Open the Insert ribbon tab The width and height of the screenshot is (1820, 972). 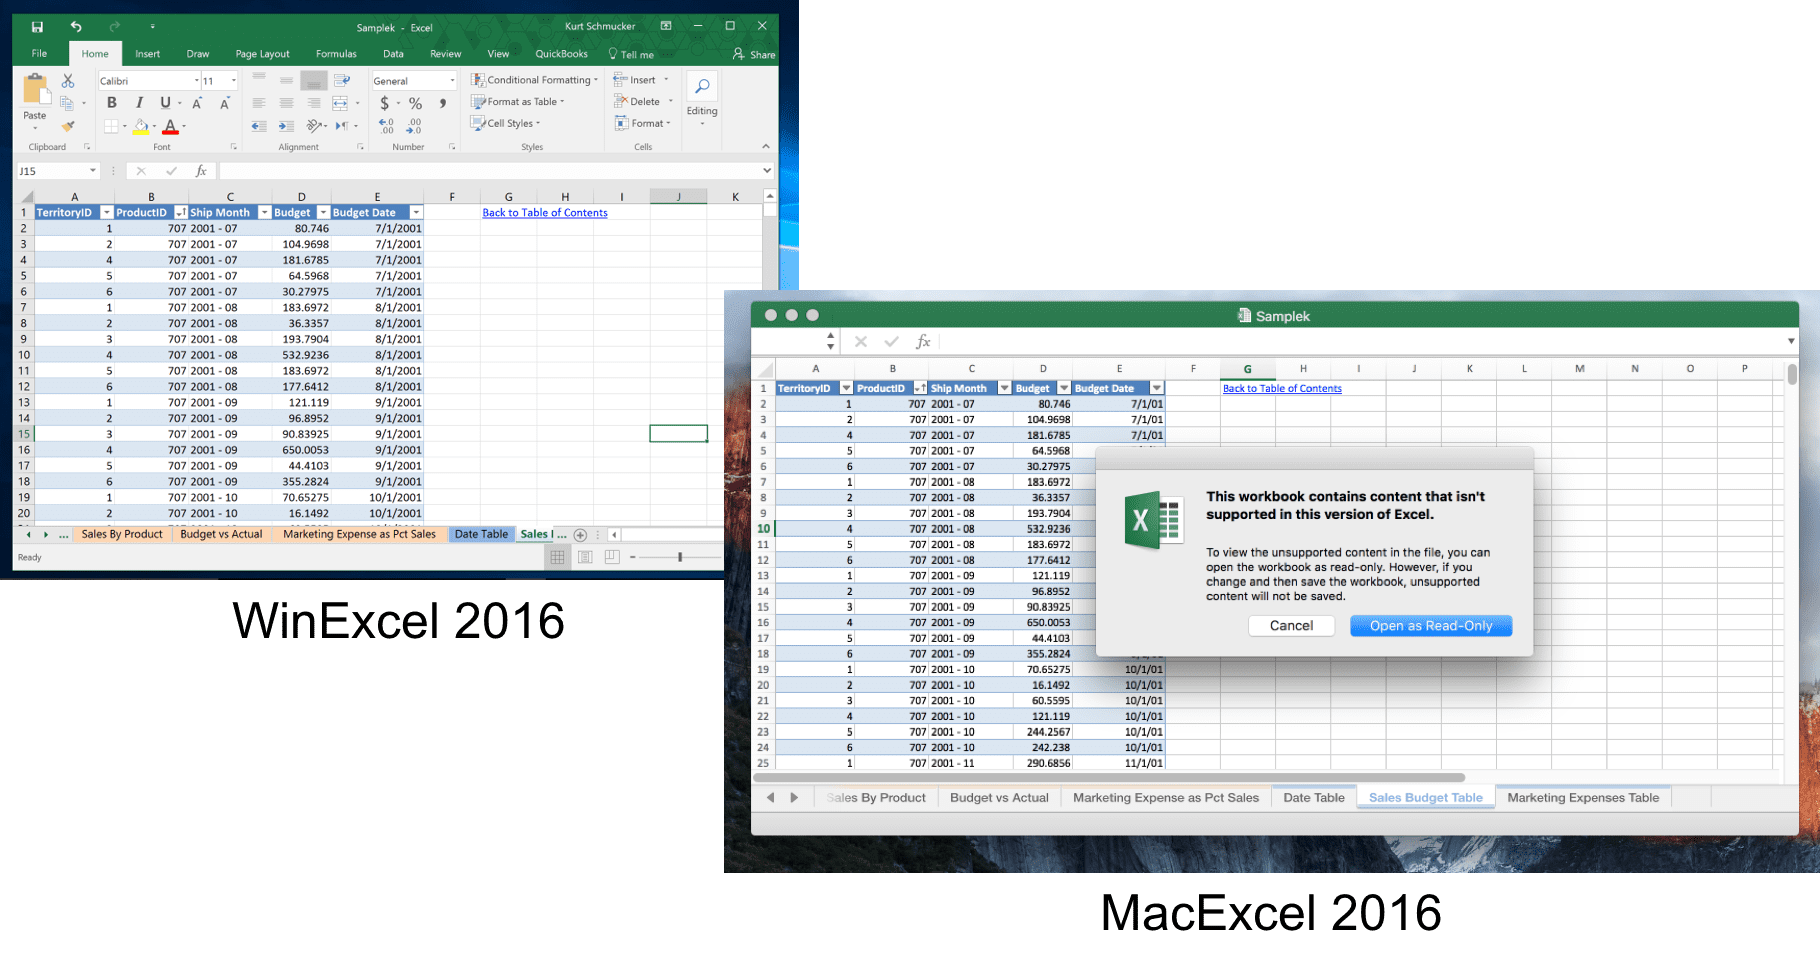(x=148, y=54)
